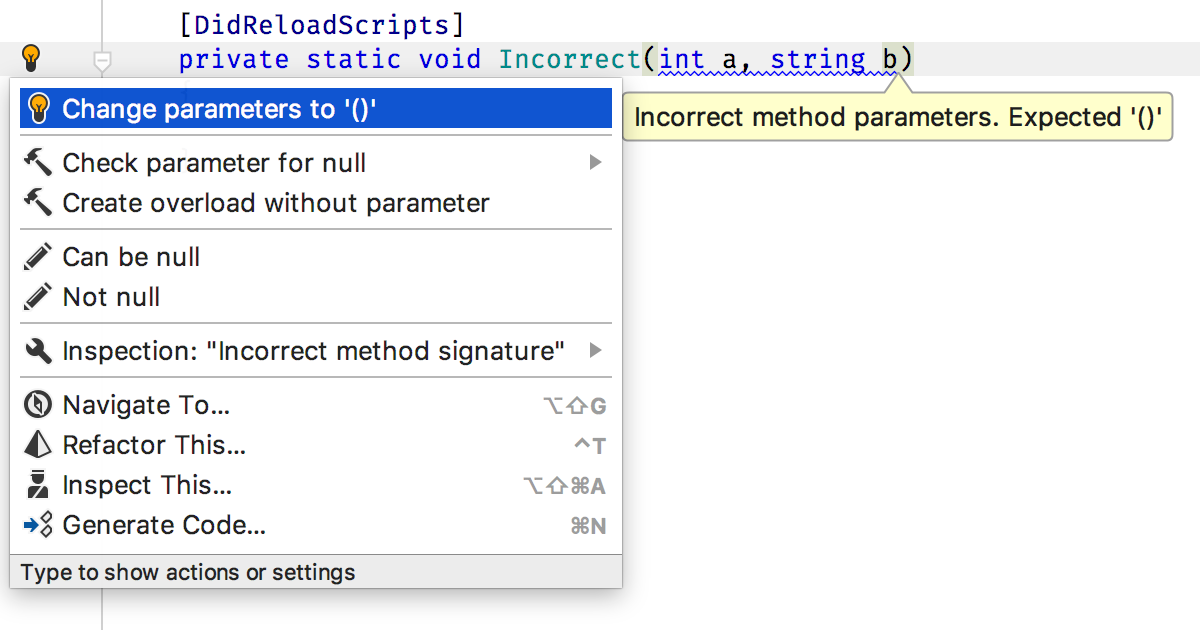This screenshot has width=1200, height=630.
Task: Expand Check parameter for null submenu arrow
Action: [x=596, y=163]
